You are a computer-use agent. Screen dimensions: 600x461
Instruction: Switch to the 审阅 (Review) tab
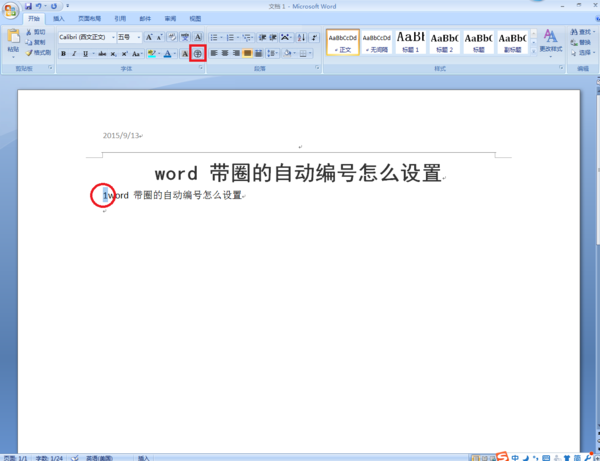click(x=170, y=18)
